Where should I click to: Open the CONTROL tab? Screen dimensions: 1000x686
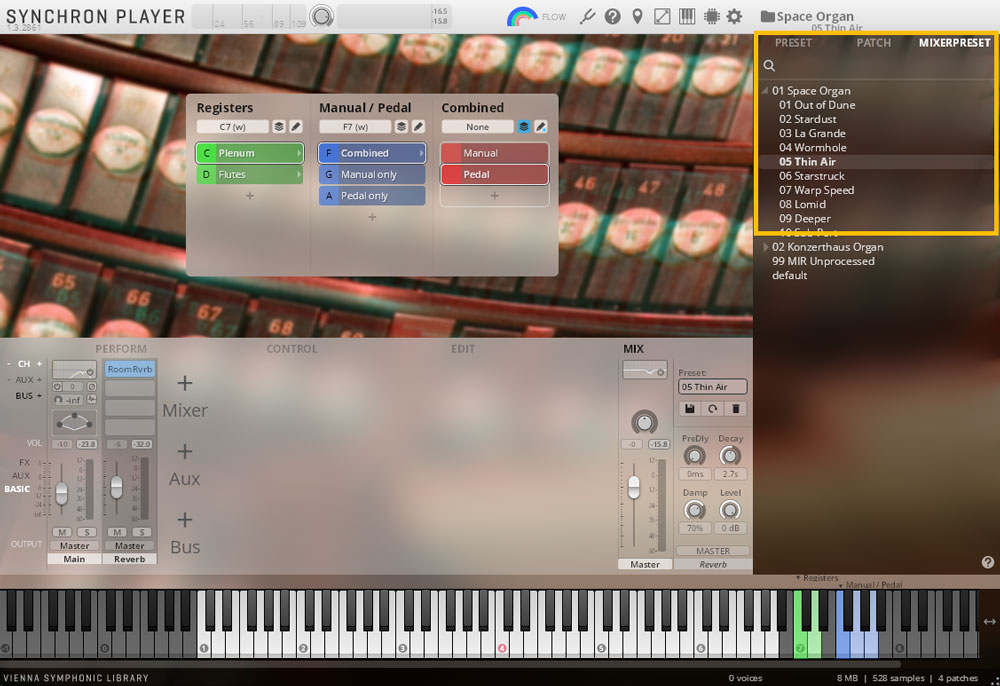pos(291,349)
